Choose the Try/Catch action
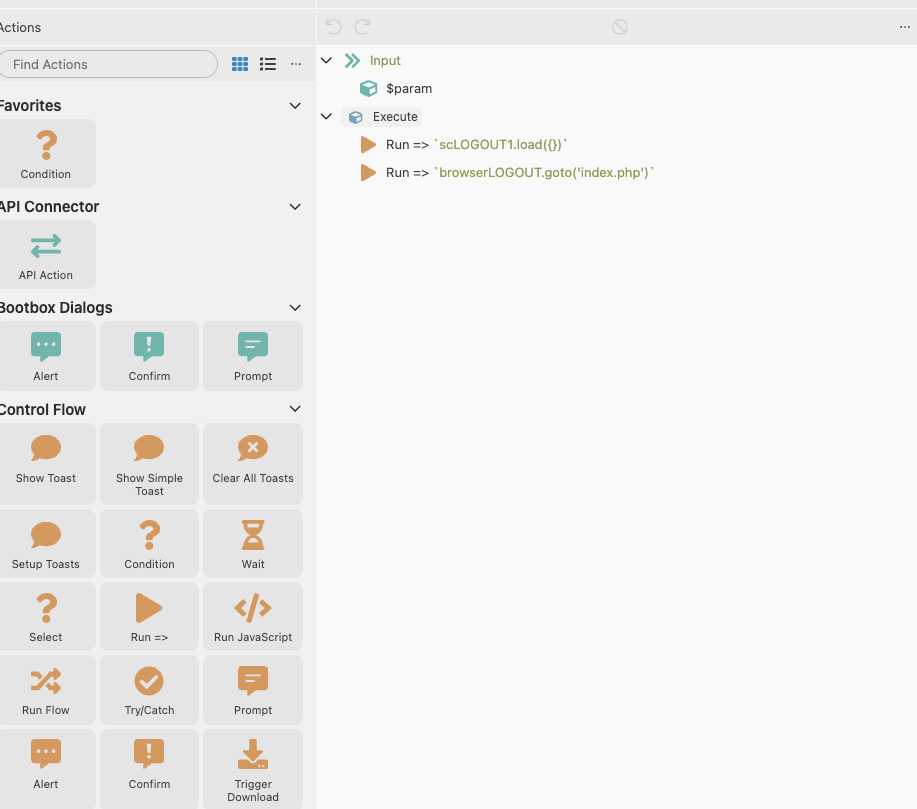The height and width of the screenshot is (809, 917). [149, 690]
